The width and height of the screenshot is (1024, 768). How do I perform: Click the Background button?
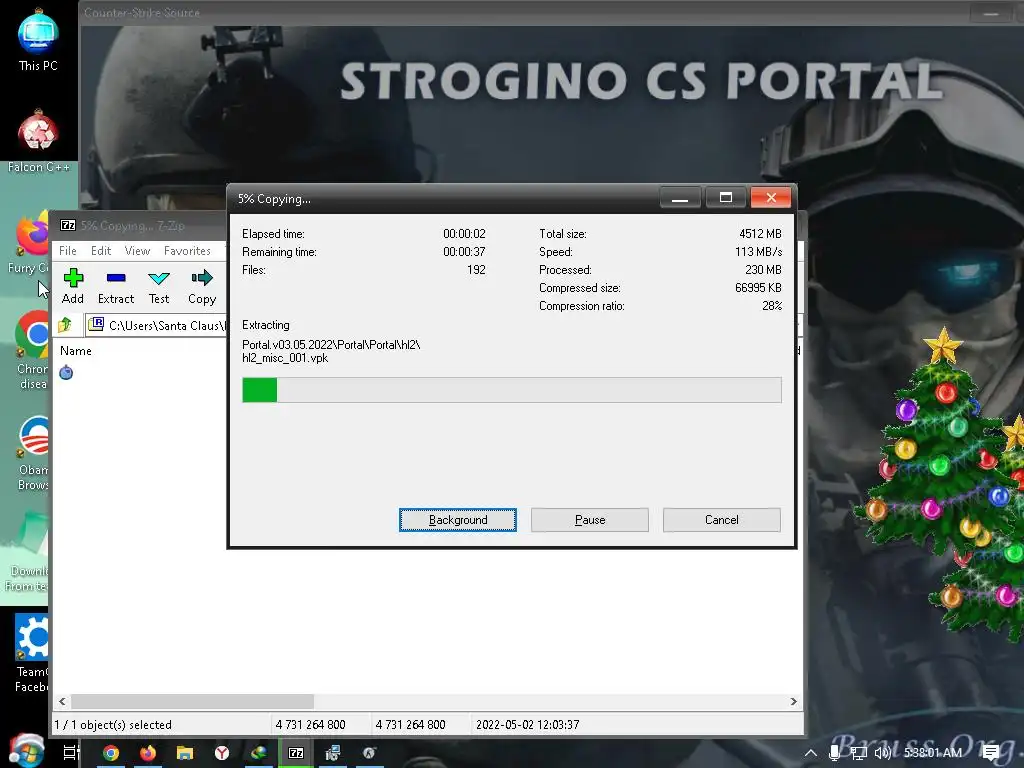[x=458, y=520]
